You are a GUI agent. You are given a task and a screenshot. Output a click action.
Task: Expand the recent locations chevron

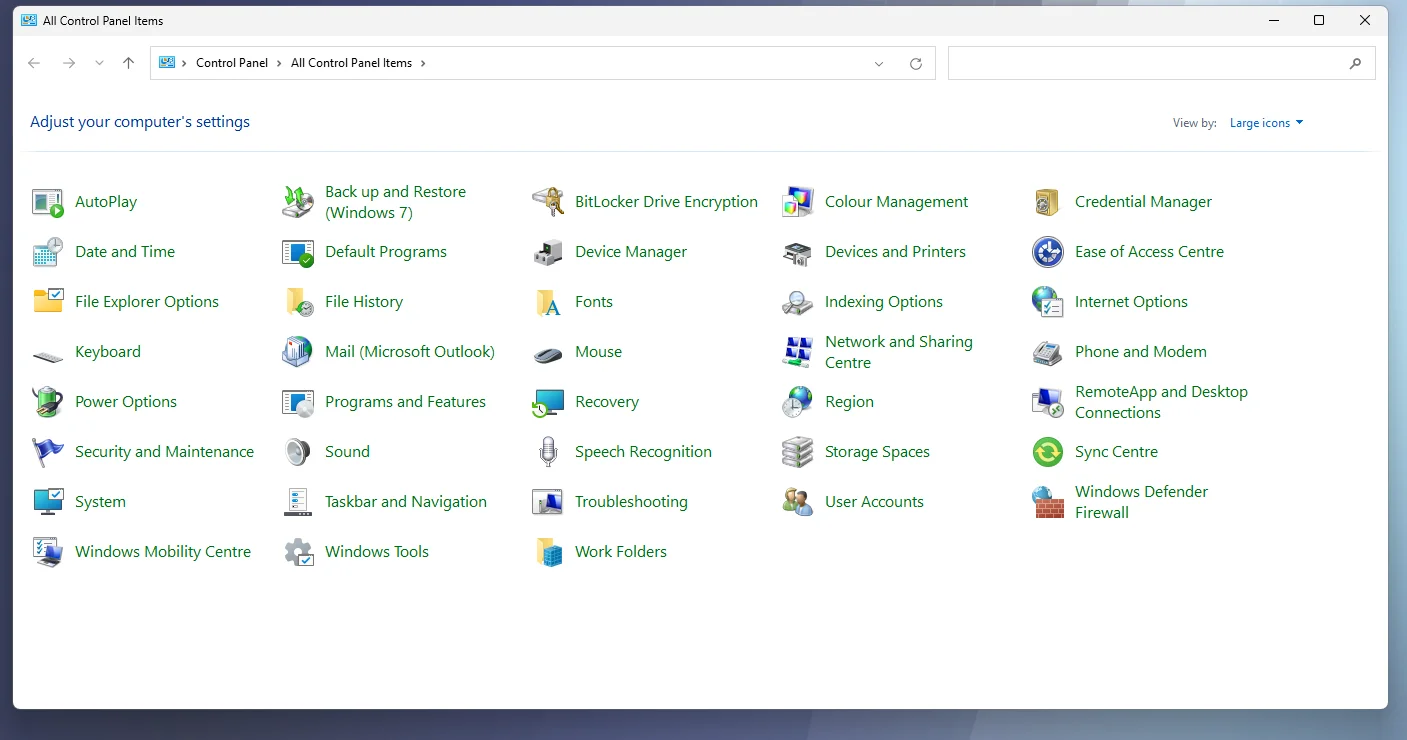point(99,63)
